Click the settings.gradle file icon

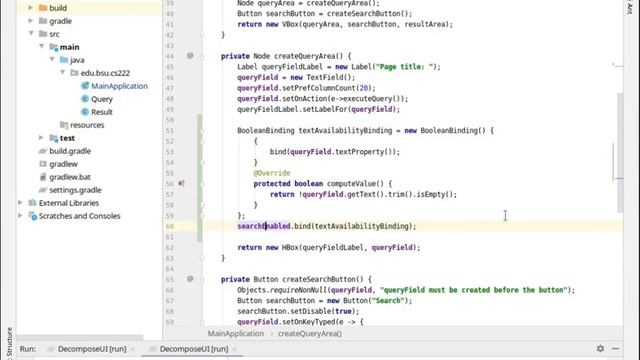tap(43, 190)
